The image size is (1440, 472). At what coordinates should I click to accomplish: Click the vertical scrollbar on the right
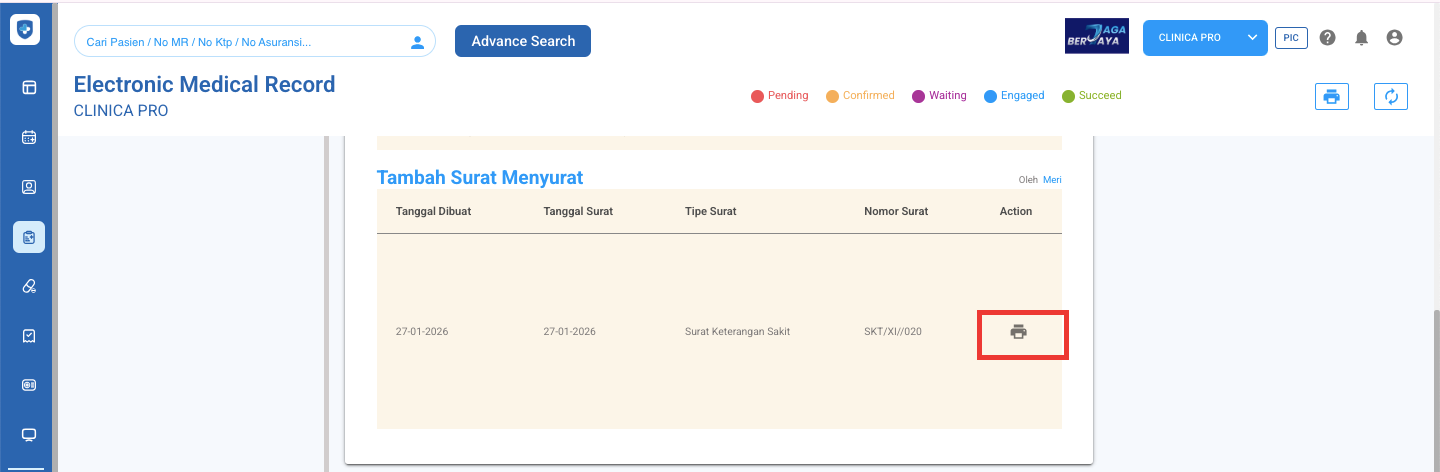pos(1435,380)
